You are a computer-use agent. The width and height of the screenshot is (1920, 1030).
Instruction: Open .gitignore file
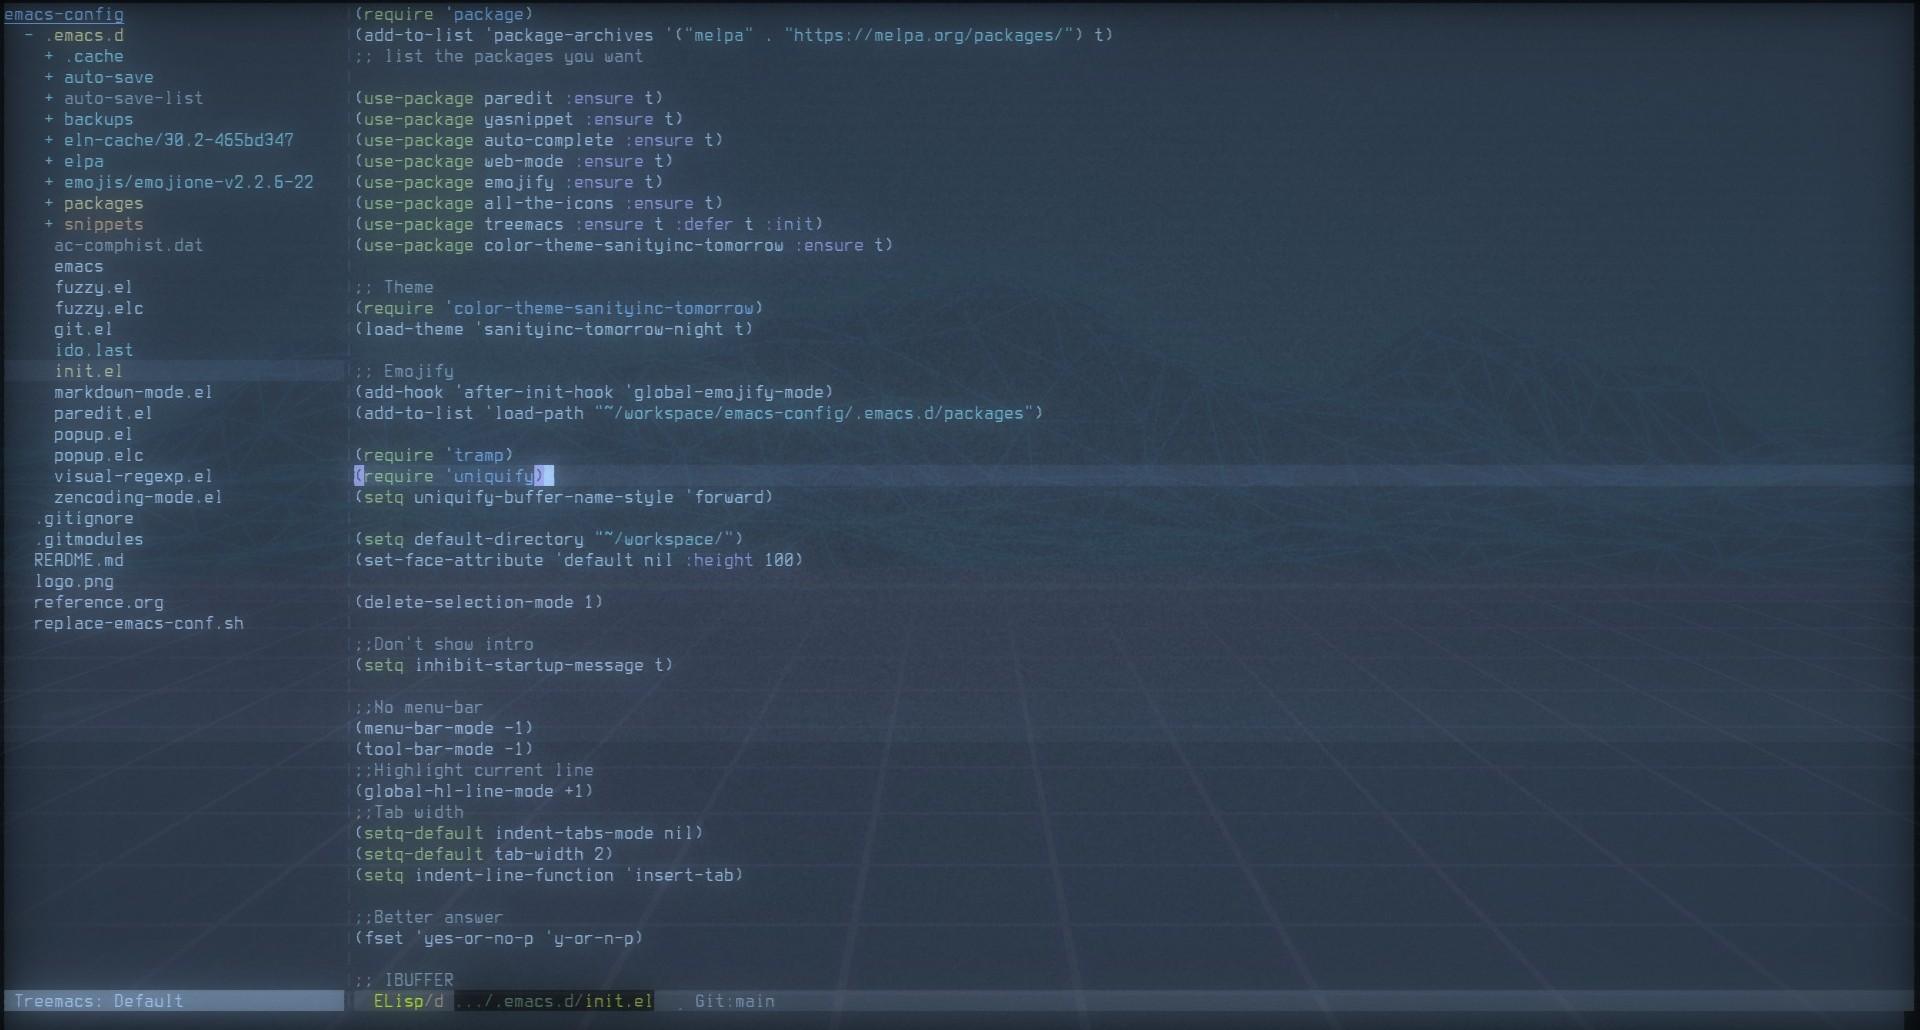84,518
